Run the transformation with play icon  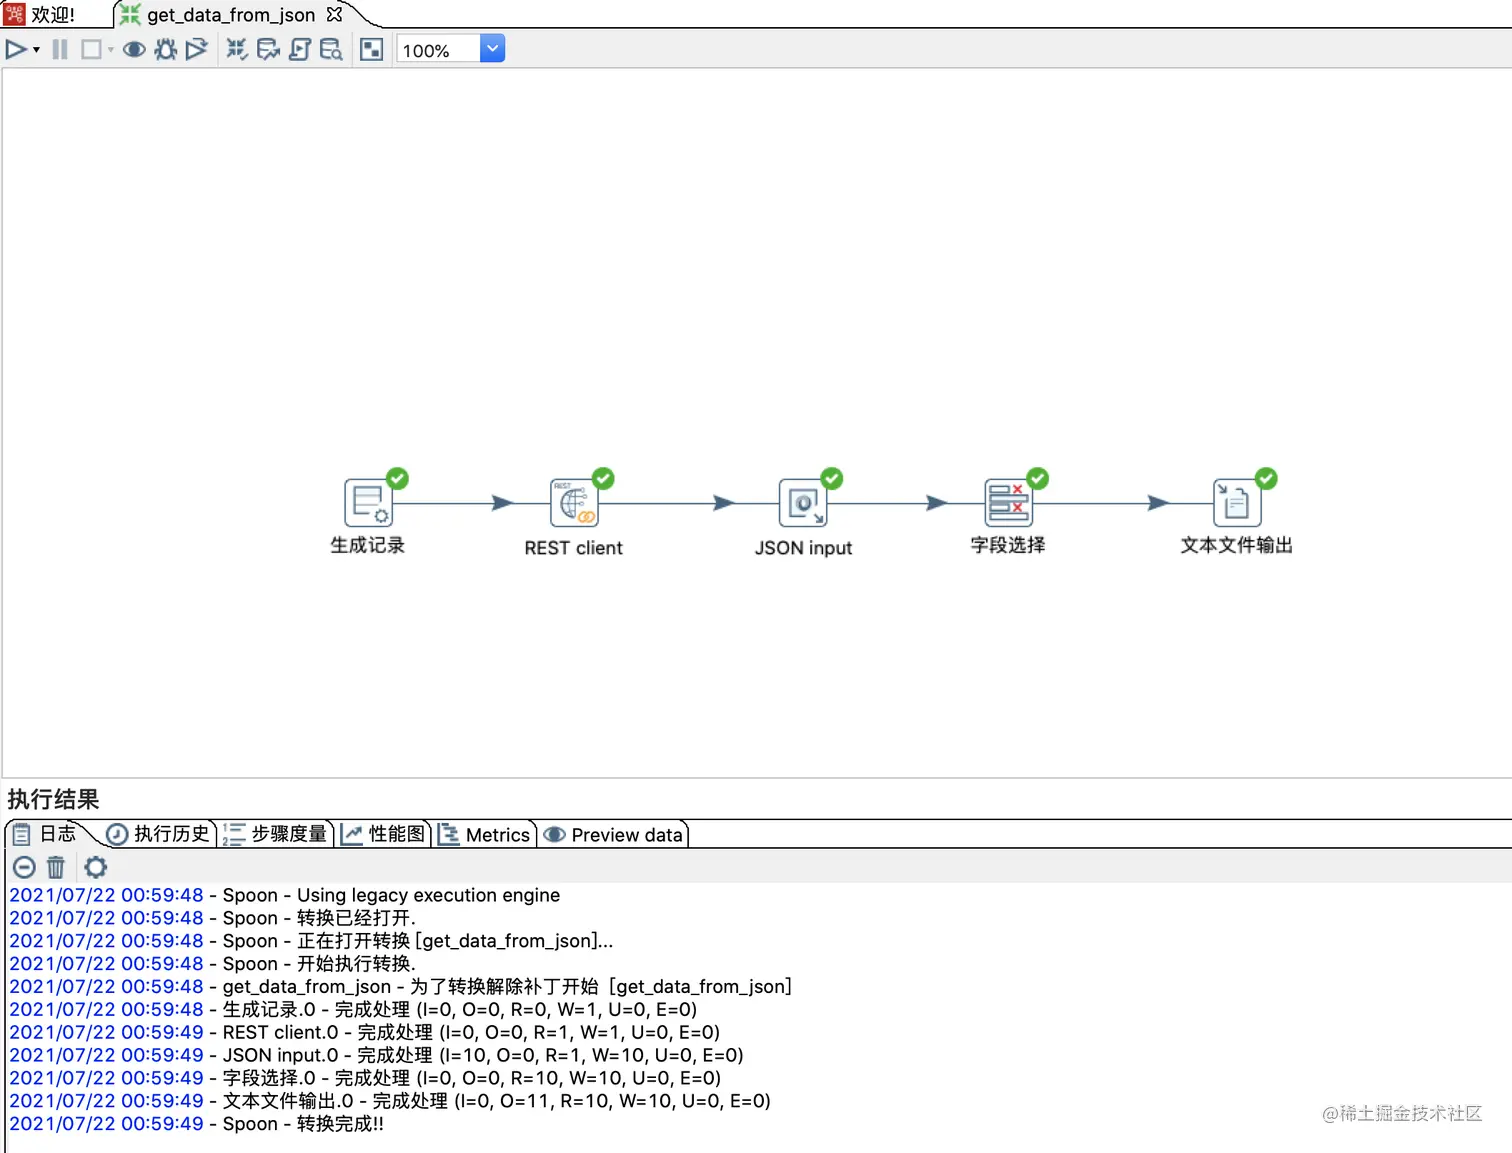pos(16,49)
